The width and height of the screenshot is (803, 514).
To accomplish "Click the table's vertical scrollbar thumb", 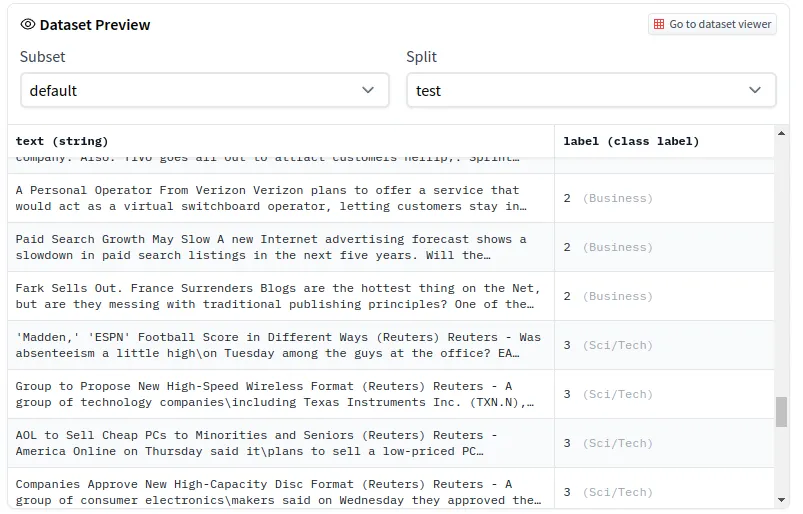I will pyautogui.click(x=781, y=412).
